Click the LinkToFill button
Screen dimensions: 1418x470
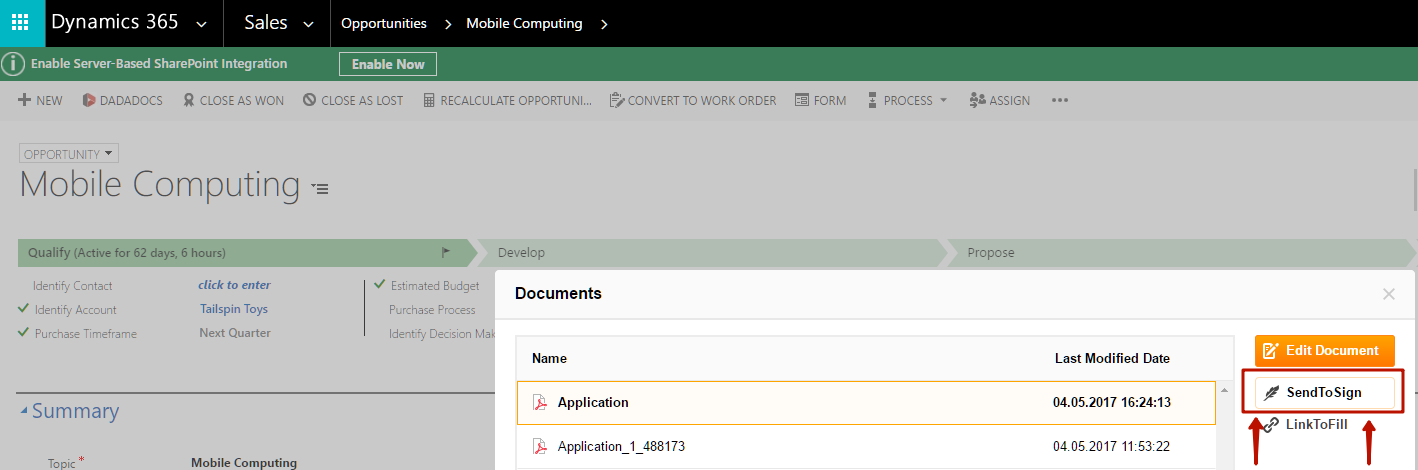1306,424
